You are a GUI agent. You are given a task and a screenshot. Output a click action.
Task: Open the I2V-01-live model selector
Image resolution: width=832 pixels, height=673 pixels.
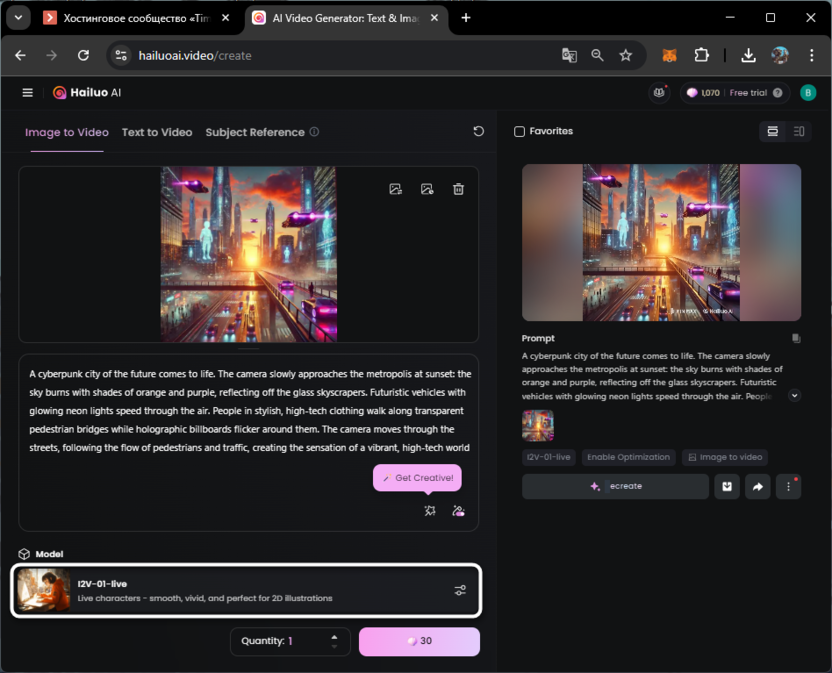click(x=246, y=590)
